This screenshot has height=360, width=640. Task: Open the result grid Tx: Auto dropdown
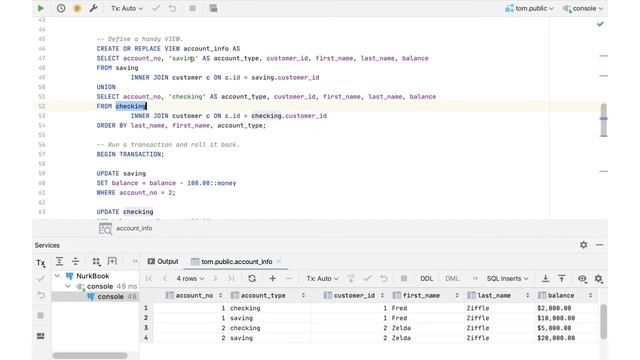(322, 278)
